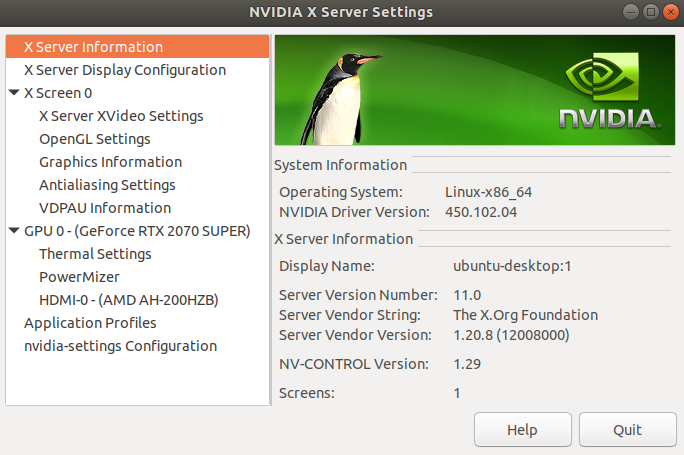Collapse the X Screen 0 triangle

point(14,92)
